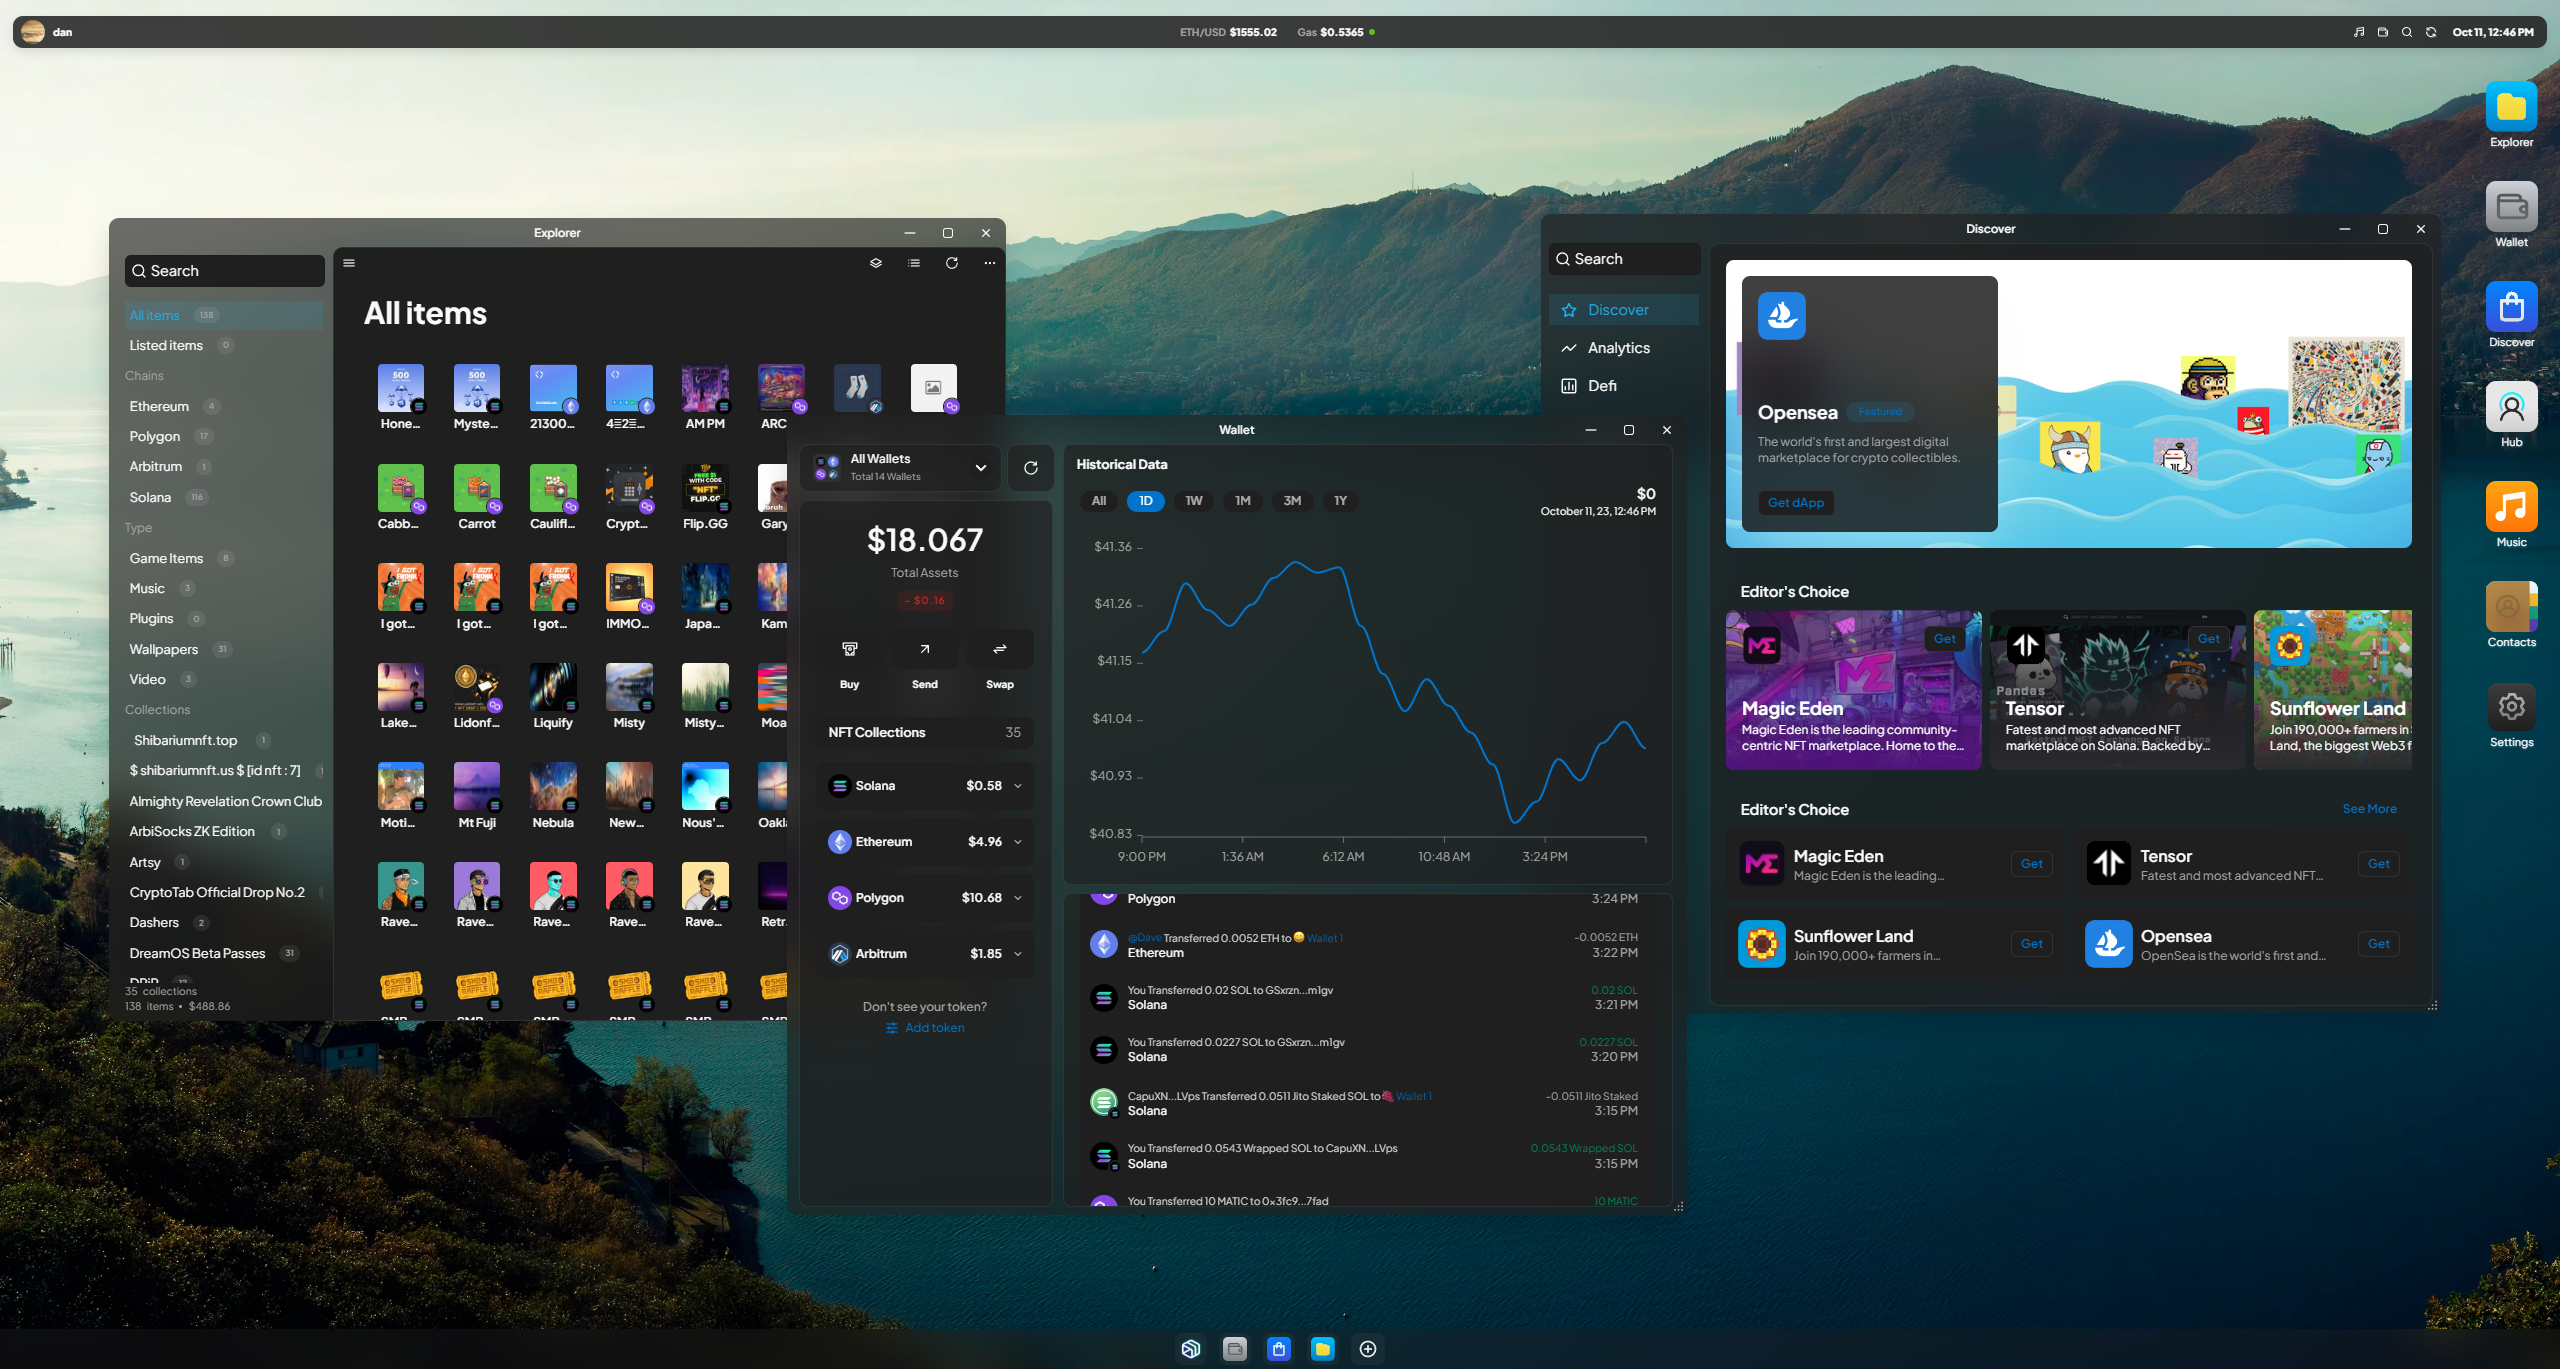
Task: Click the layers icon in Explorer toolbar
Action: [x=876, y=263]
